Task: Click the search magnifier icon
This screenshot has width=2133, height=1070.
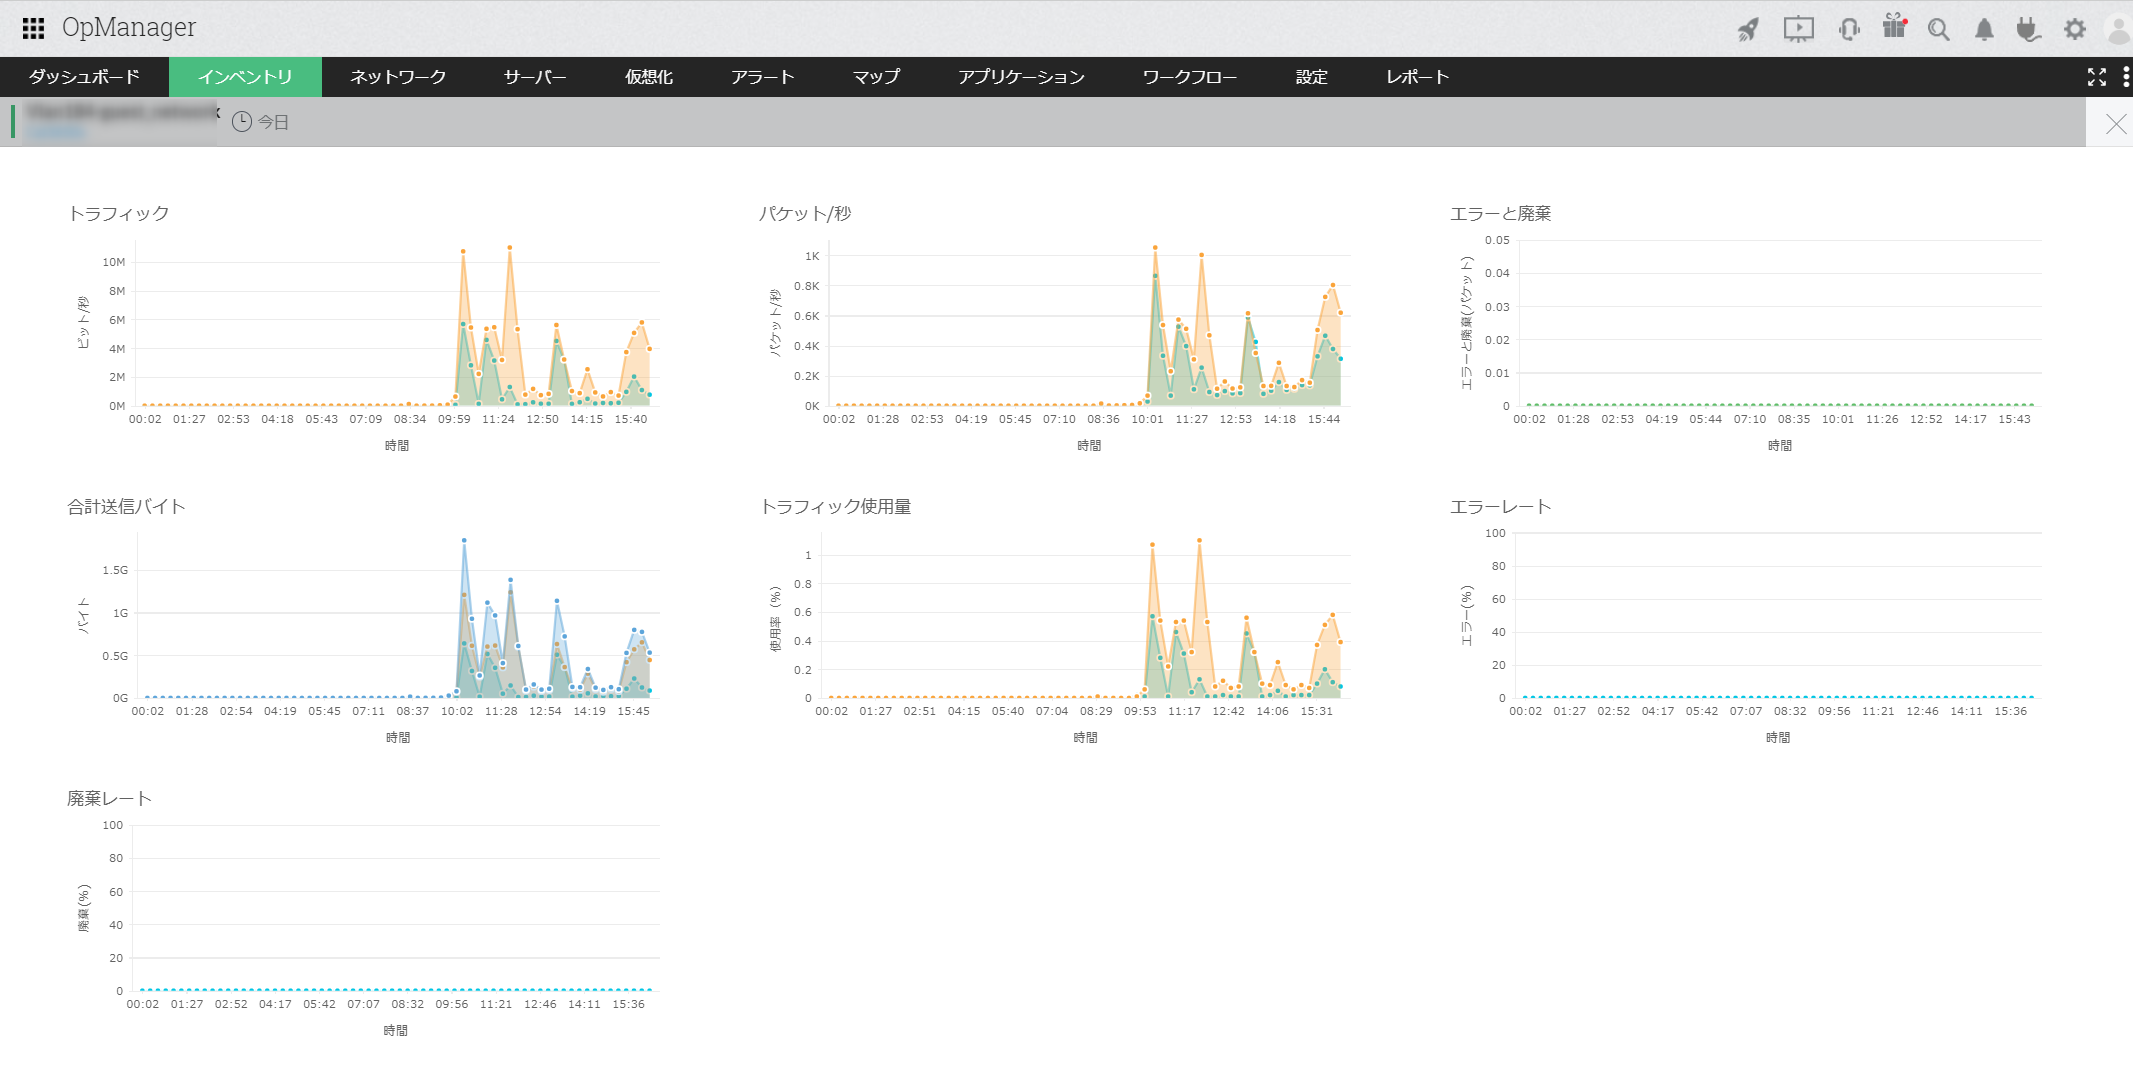Action: click(1938, 30)
